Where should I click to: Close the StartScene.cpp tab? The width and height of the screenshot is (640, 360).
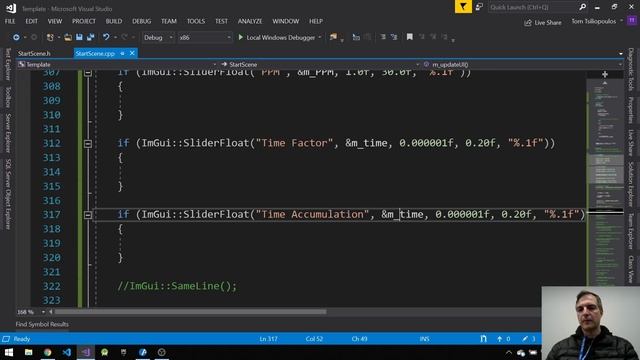tap(132, 53)
